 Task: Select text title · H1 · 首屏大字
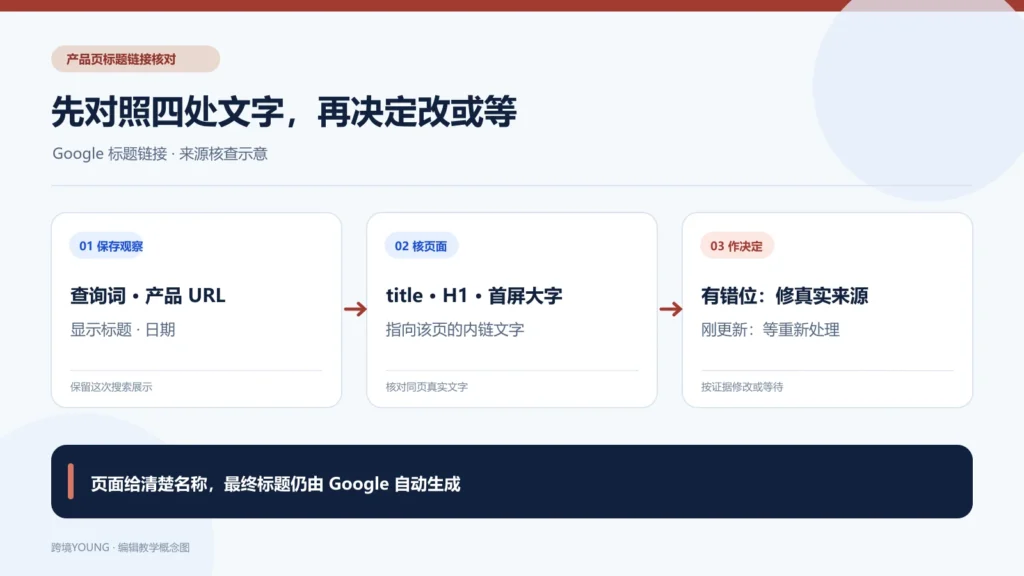click(x=474, y=296)
